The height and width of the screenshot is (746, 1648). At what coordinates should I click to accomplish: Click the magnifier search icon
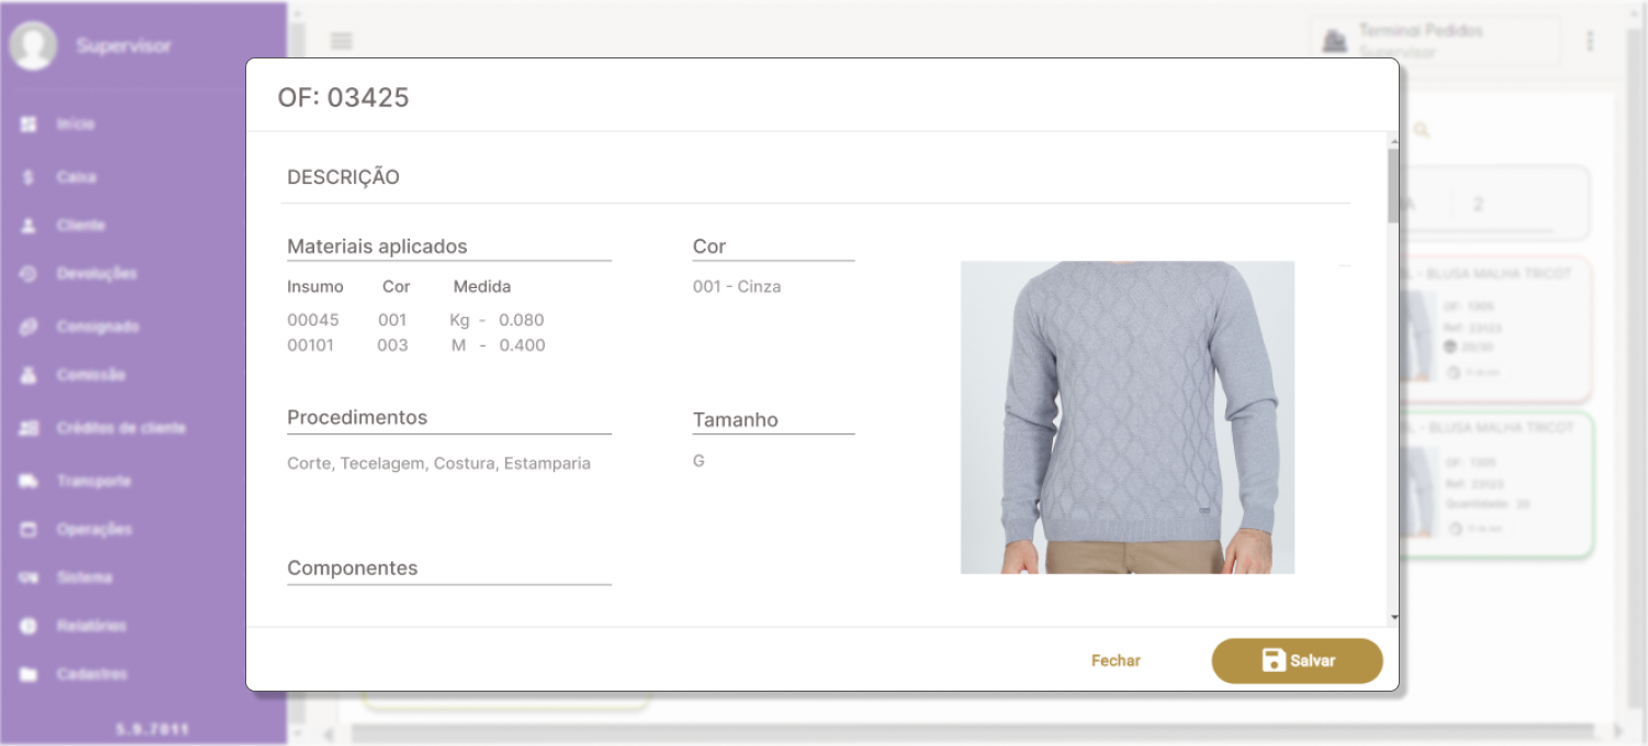[1421, 131]
